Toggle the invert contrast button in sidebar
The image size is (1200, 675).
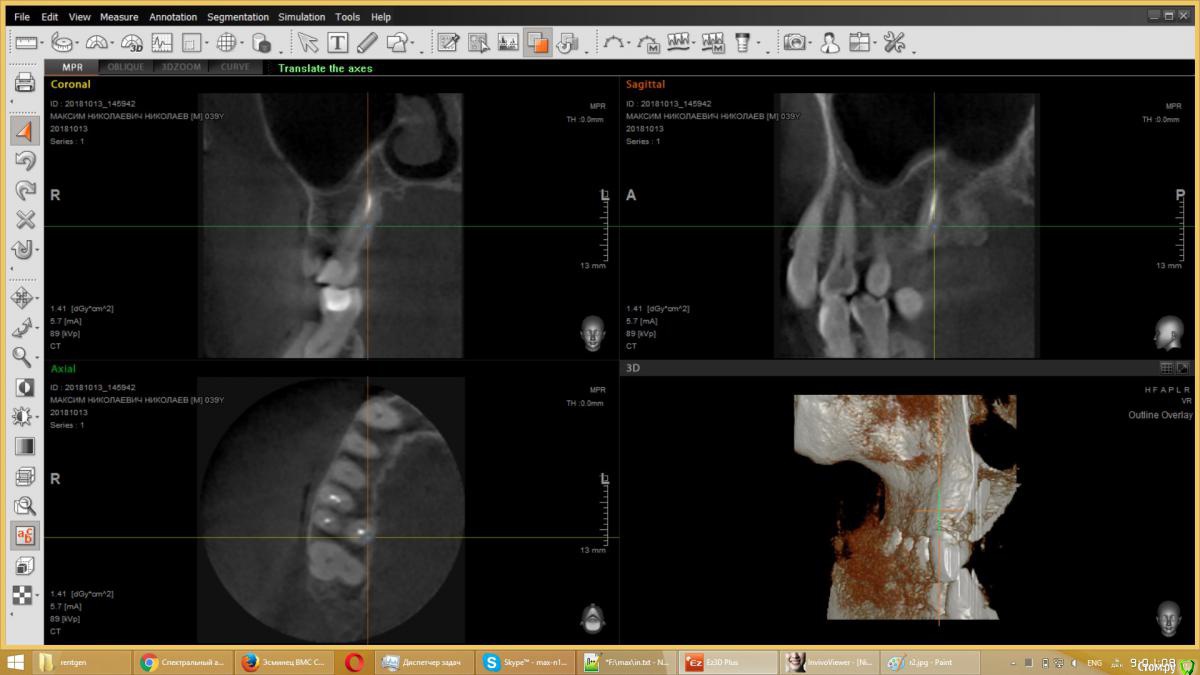click(25, 387)
